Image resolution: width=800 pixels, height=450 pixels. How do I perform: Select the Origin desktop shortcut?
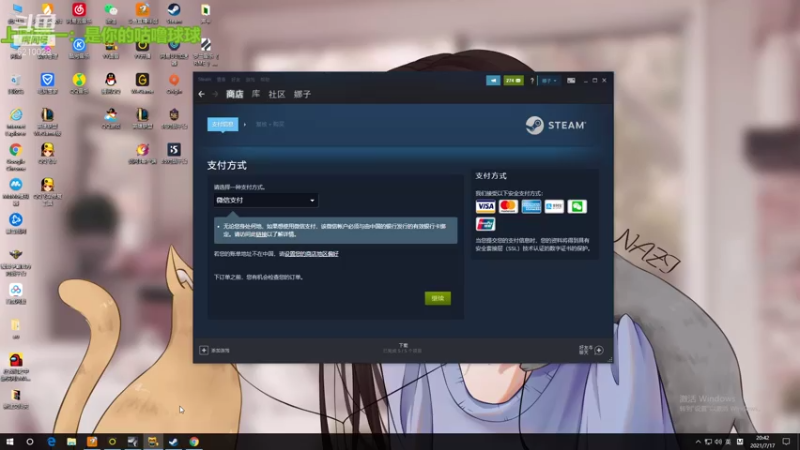click(x=174, y=83)
